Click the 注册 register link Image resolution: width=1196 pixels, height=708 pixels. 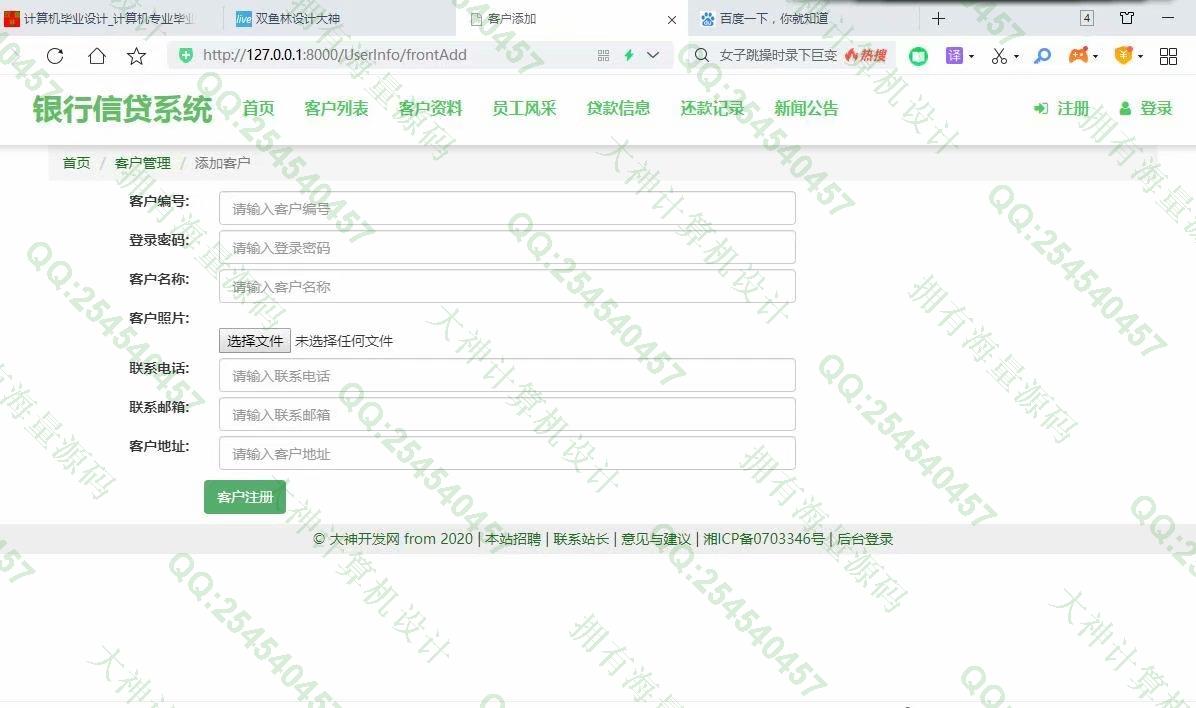(1061, 108)
